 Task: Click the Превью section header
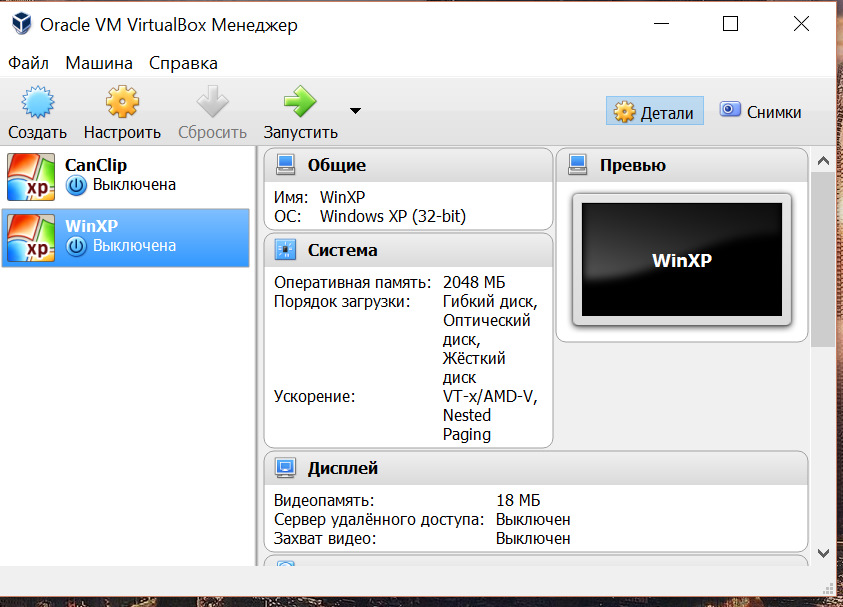(682, 165)
